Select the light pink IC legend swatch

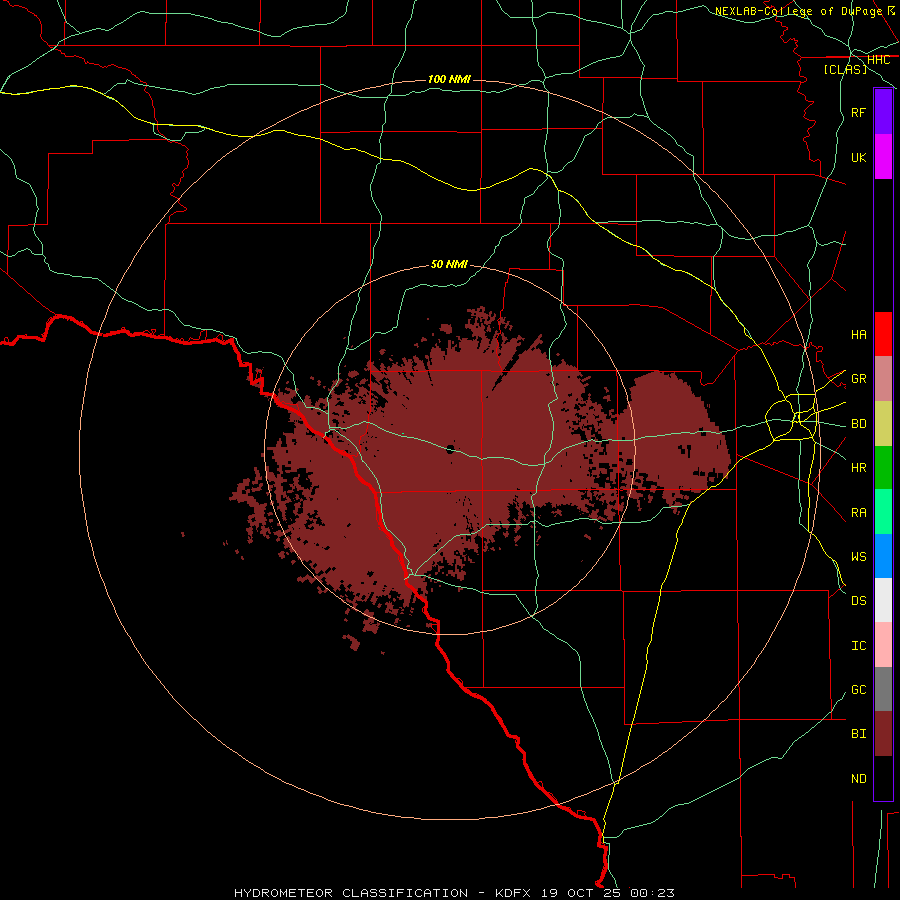883,645
